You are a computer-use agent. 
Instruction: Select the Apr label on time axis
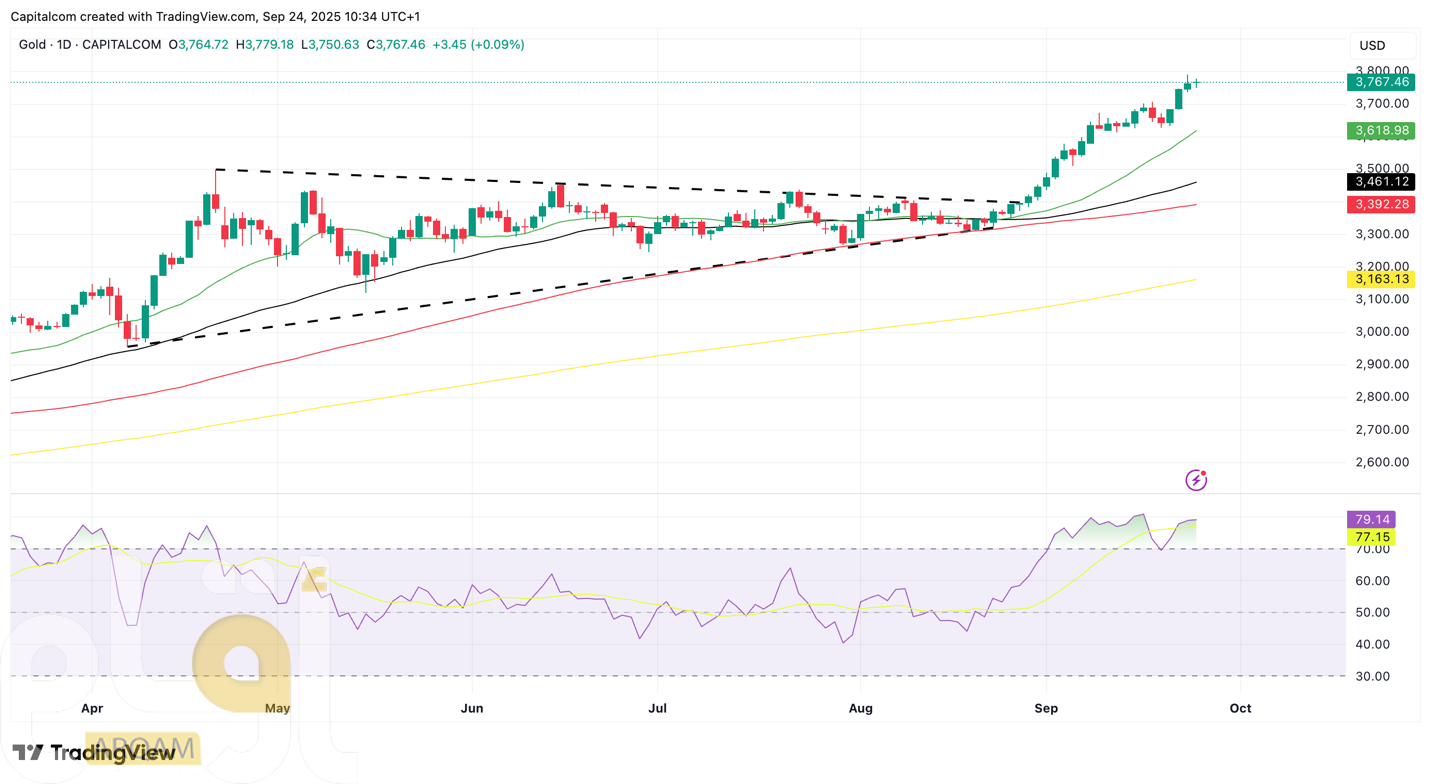(92, 708)
